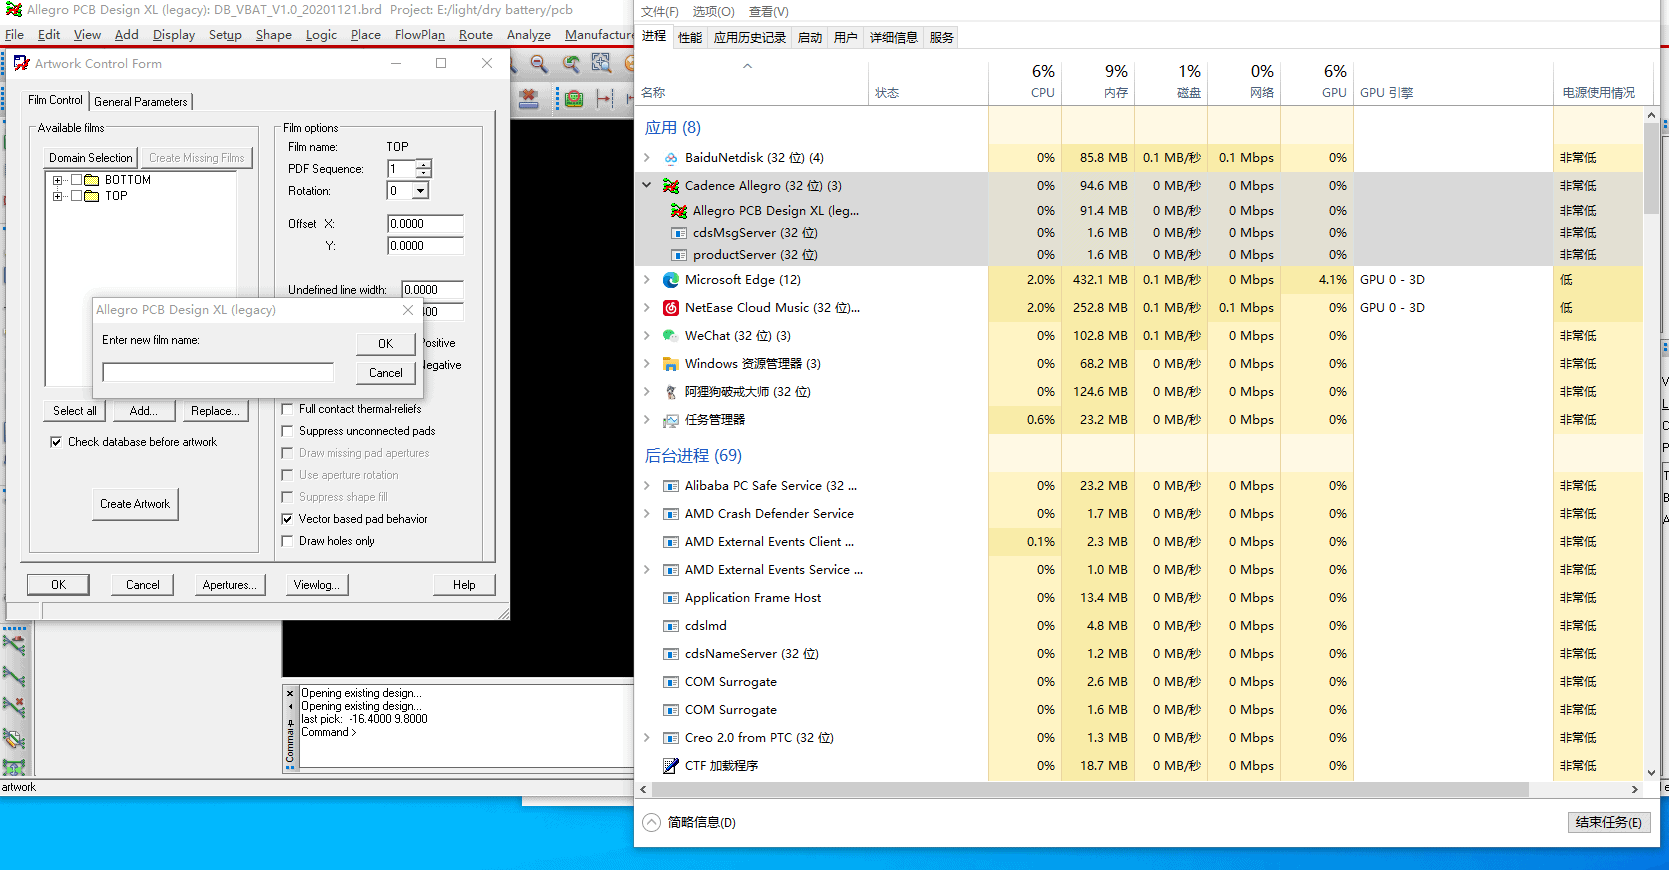Collapse the Cadence Allegro process group
Screen dimensions: 1669x870
click(x=647, y=185)
